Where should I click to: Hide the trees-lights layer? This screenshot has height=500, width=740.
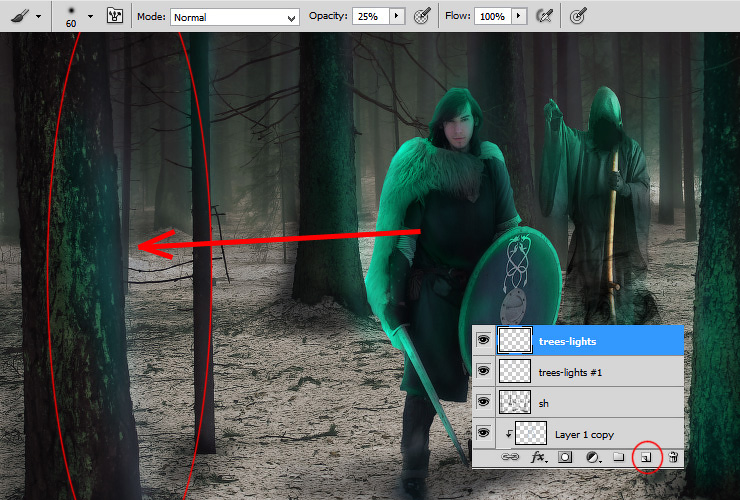pyautogui.click(x=483, y=340)
